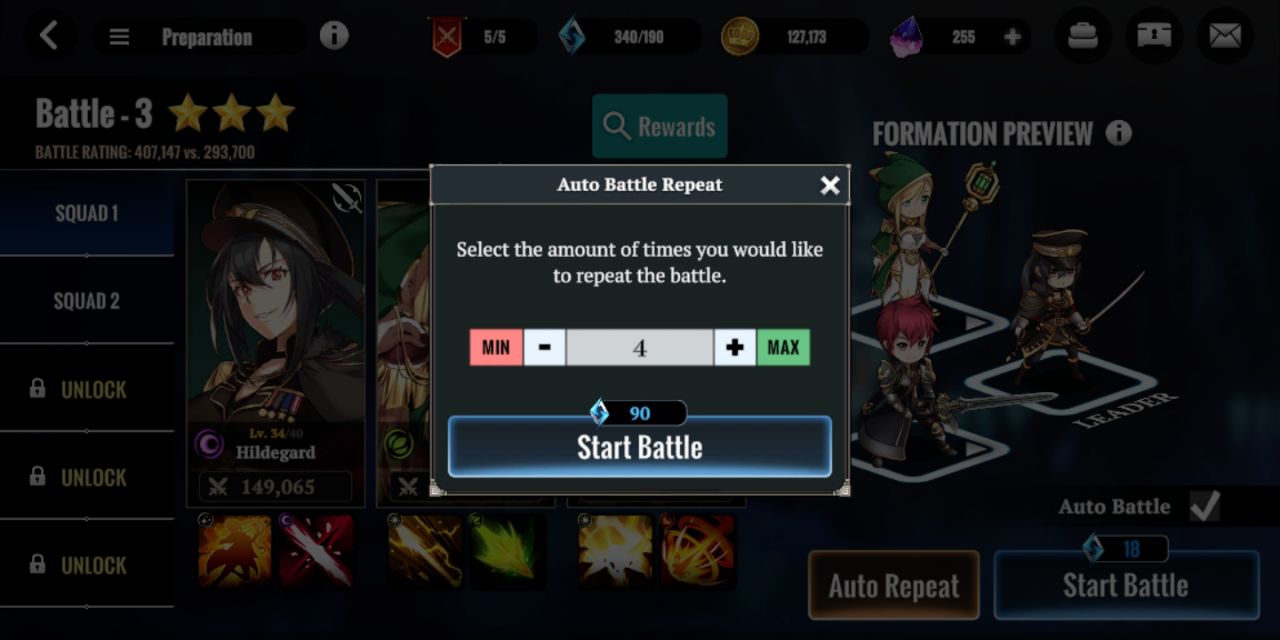Decrease the repeat count by one
Image resolution: width=1280 pixels, height=640 pixels.
pos(544,347)
